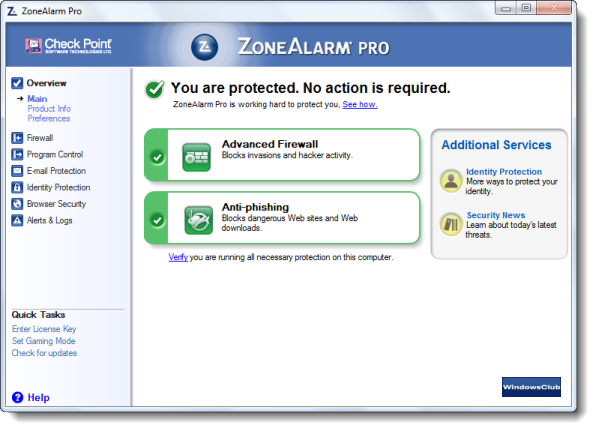Screen dimensions: 596x431
Task: Open Preferences under Overview
Action: tap(49, 119)
